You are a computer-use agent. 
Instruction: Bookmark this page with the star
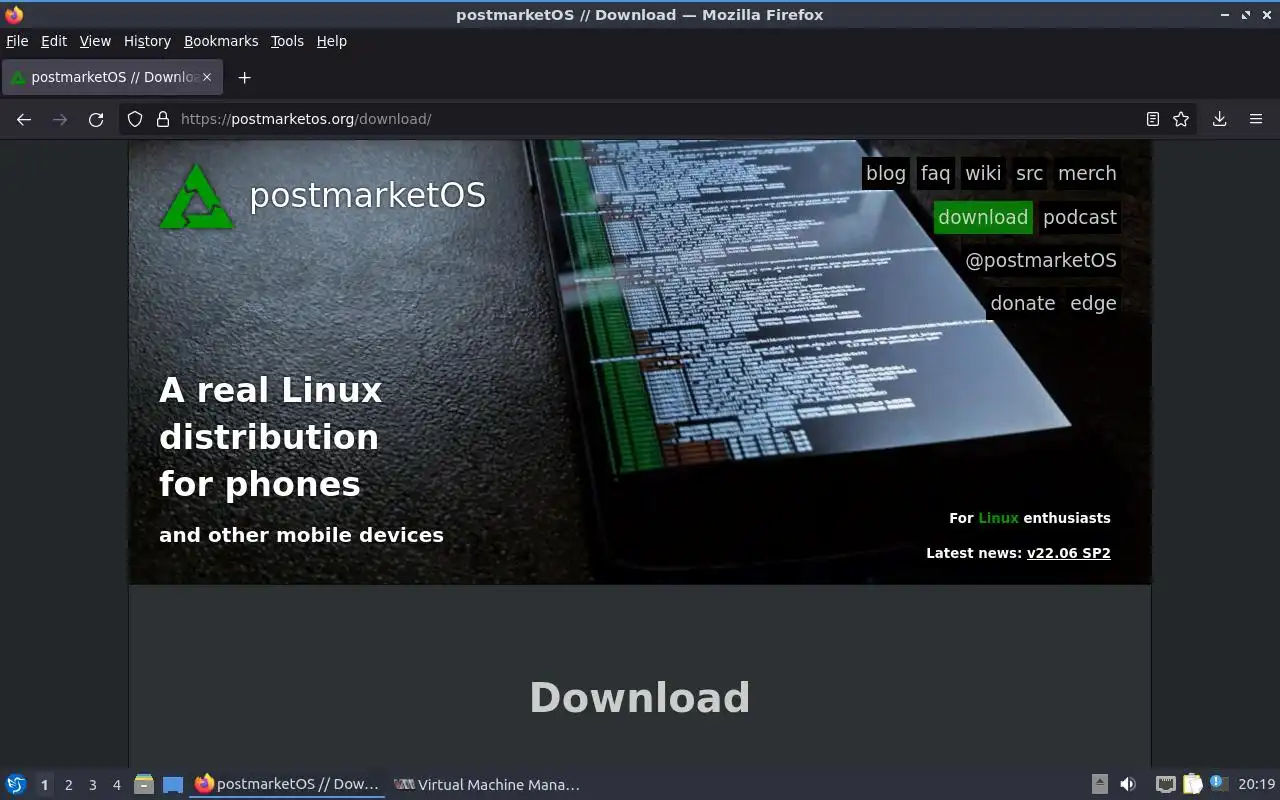[x=1181, y=119]
